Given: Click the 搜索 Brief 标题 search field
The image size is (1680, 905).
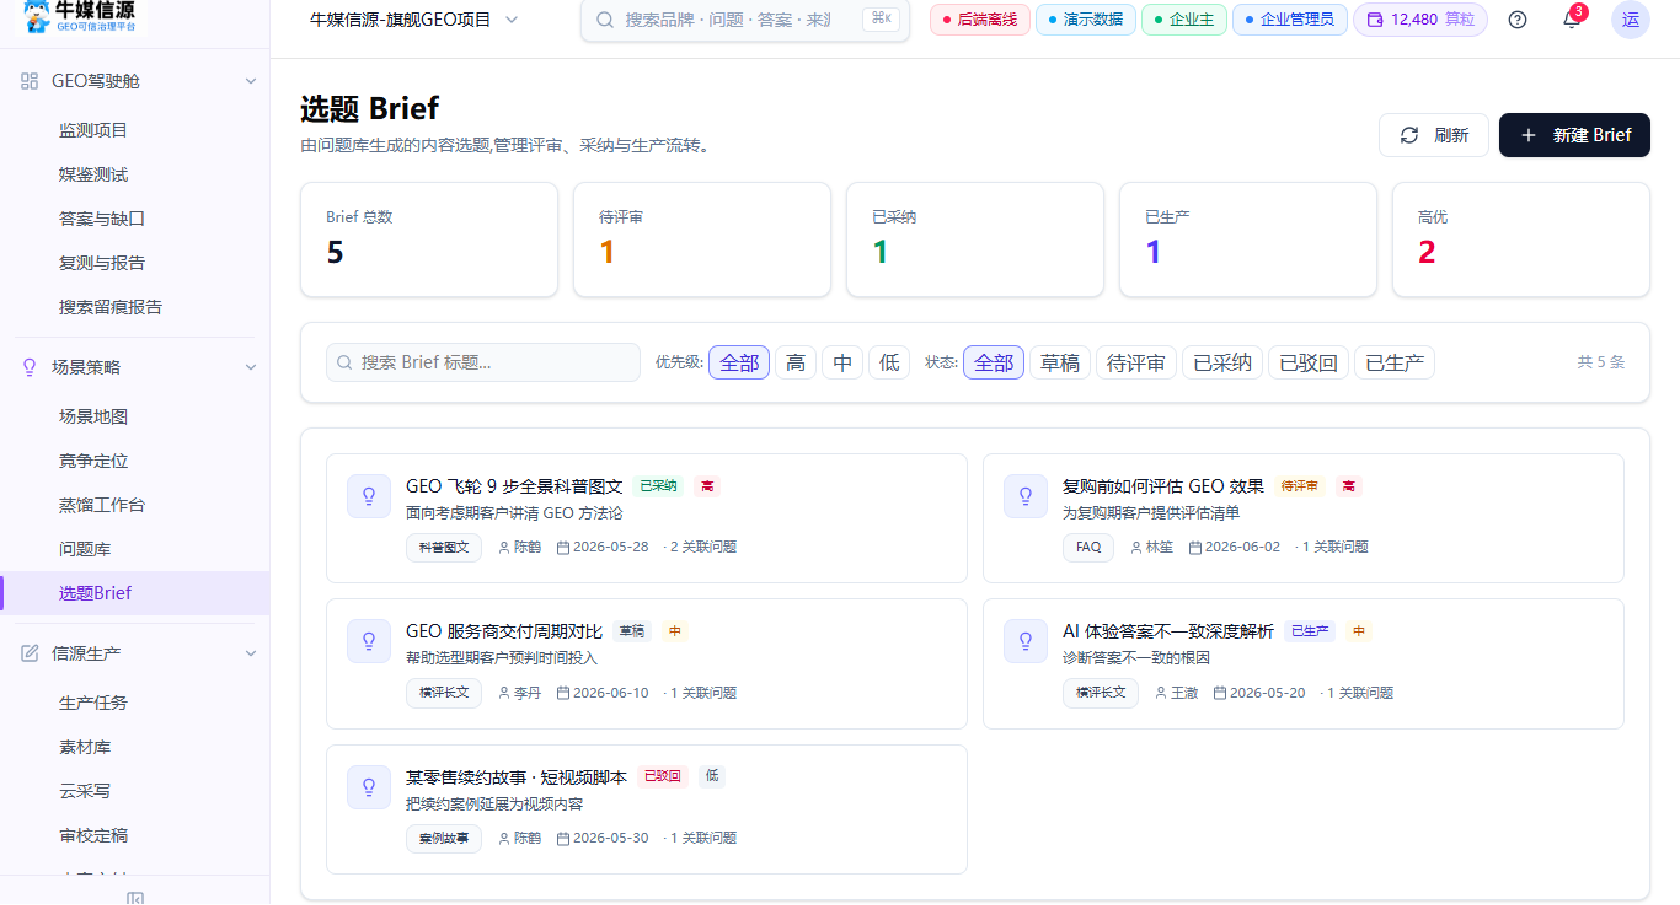Looking at the screenshot, I should point(483,362).
